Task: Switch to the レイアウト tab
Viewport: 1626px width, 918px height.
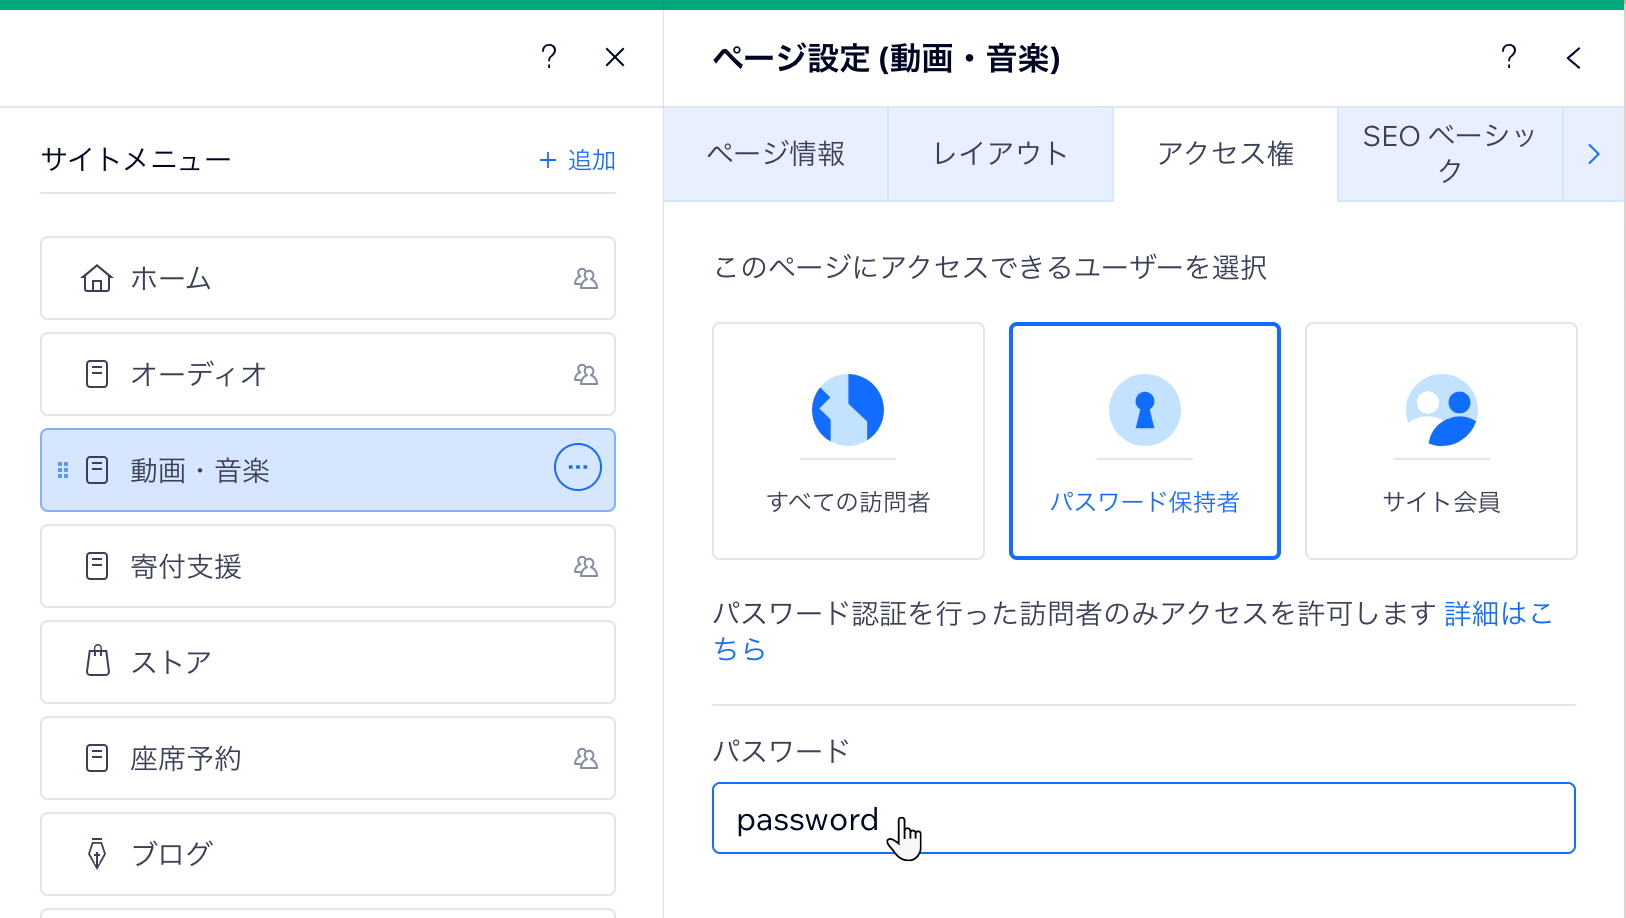Action: click(x=1000, y=154)
